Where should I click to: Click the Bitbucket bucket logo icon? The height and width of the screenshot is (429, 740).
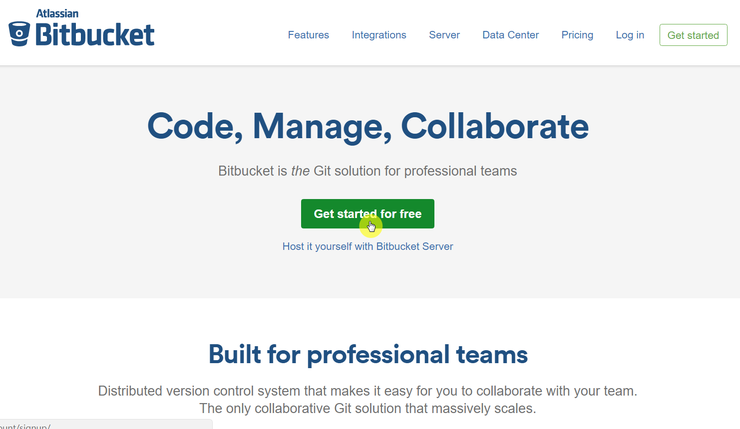coord(19,34)
